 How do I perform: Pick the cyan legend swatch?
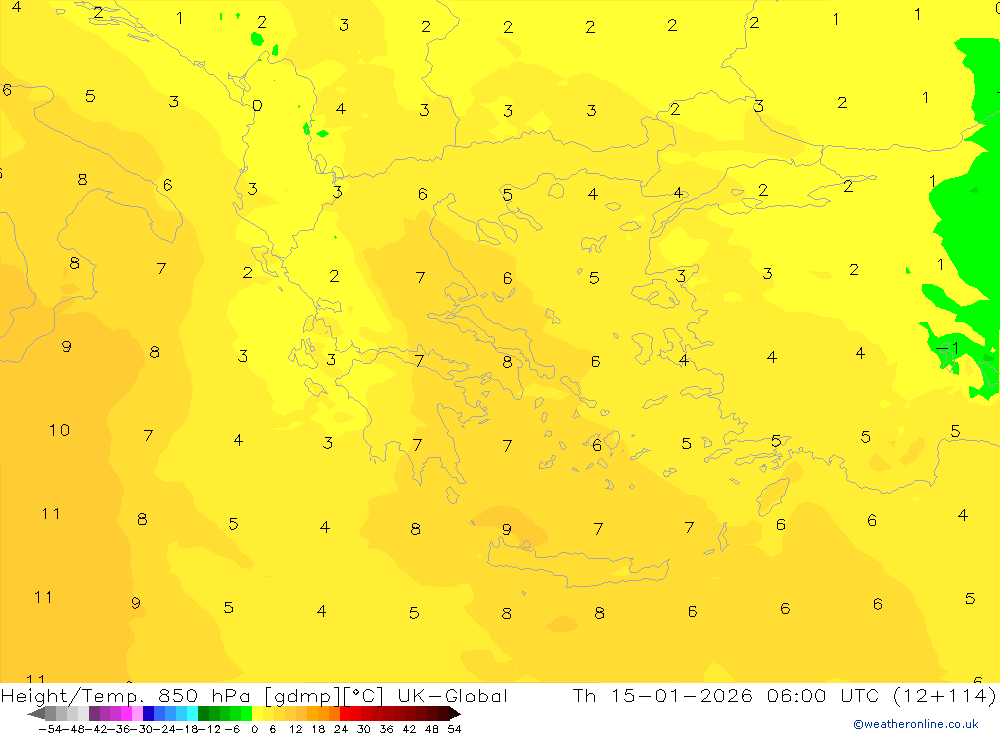[192, 714]
